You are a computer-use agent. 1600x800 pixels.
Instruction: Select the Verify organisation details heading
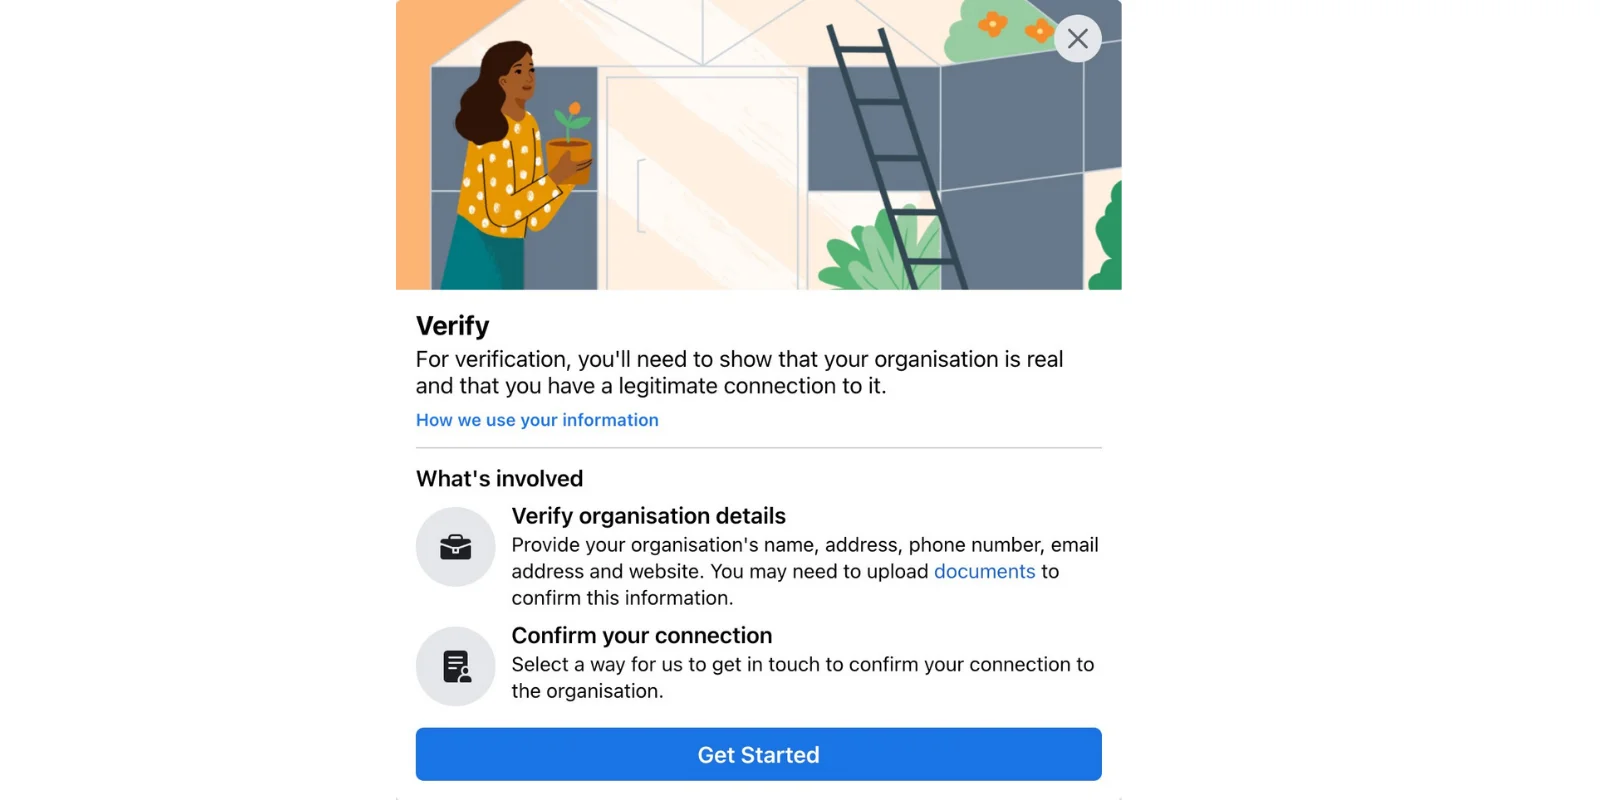(x=648, y=516)
